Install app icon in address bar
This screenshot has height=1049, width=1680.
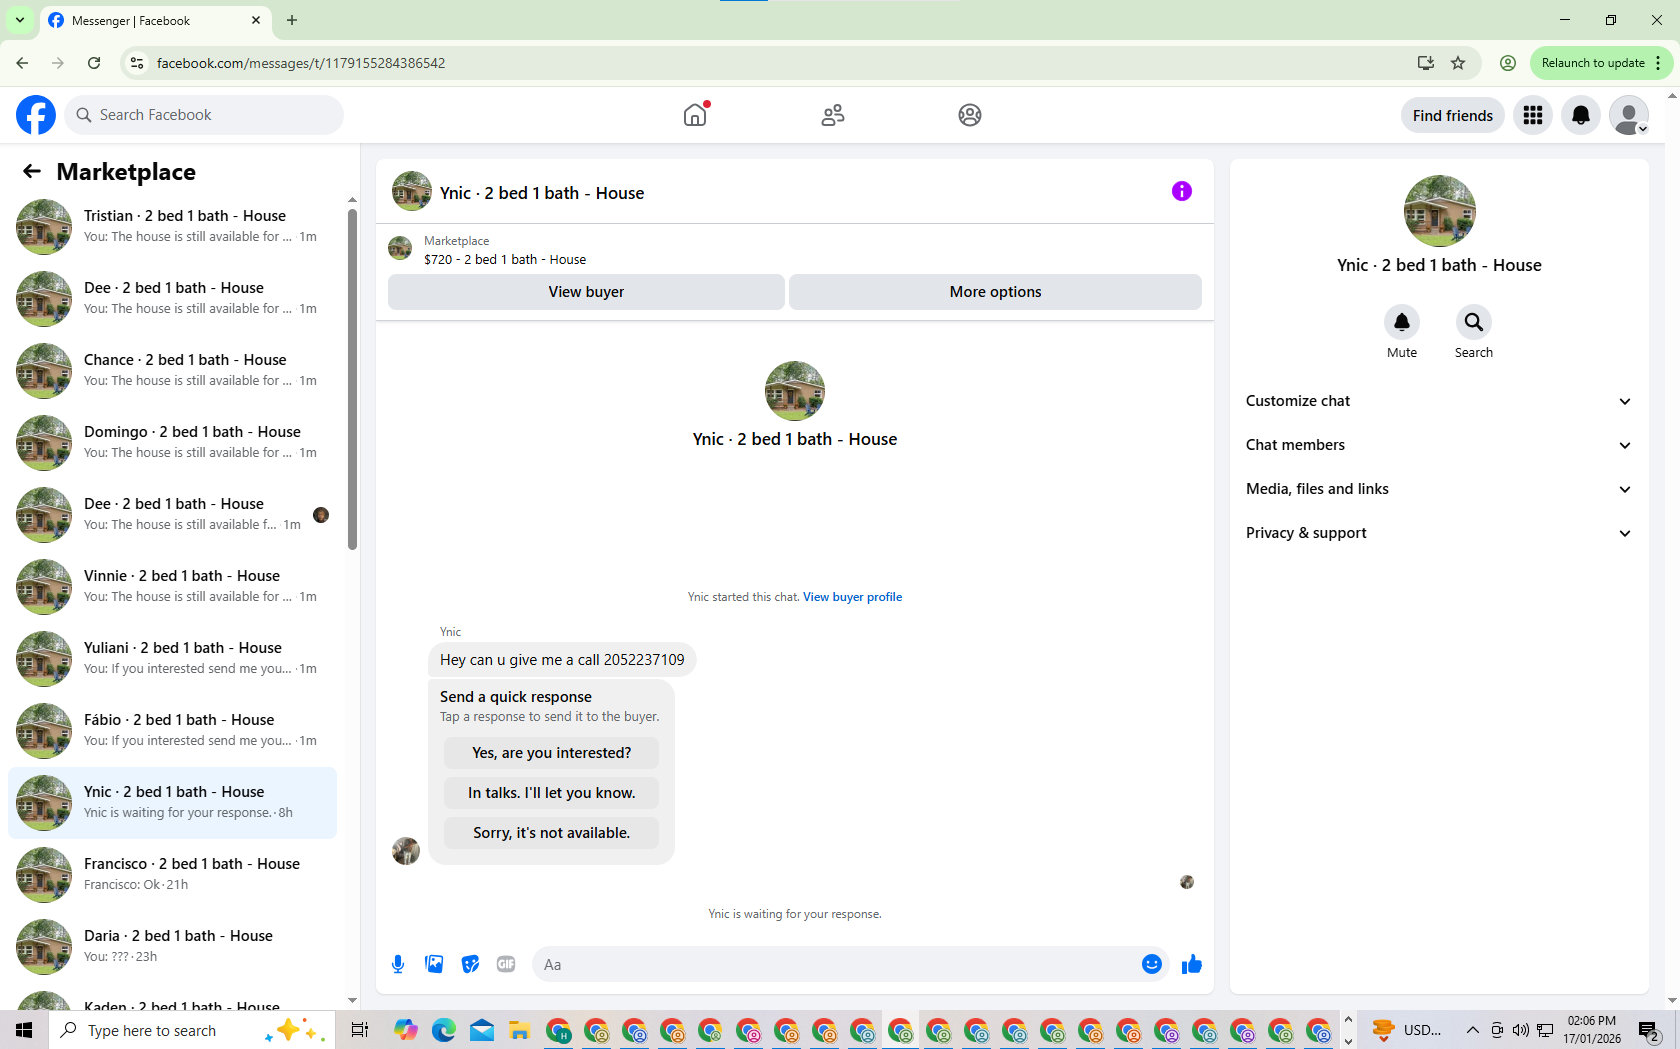click(1426, 63)
